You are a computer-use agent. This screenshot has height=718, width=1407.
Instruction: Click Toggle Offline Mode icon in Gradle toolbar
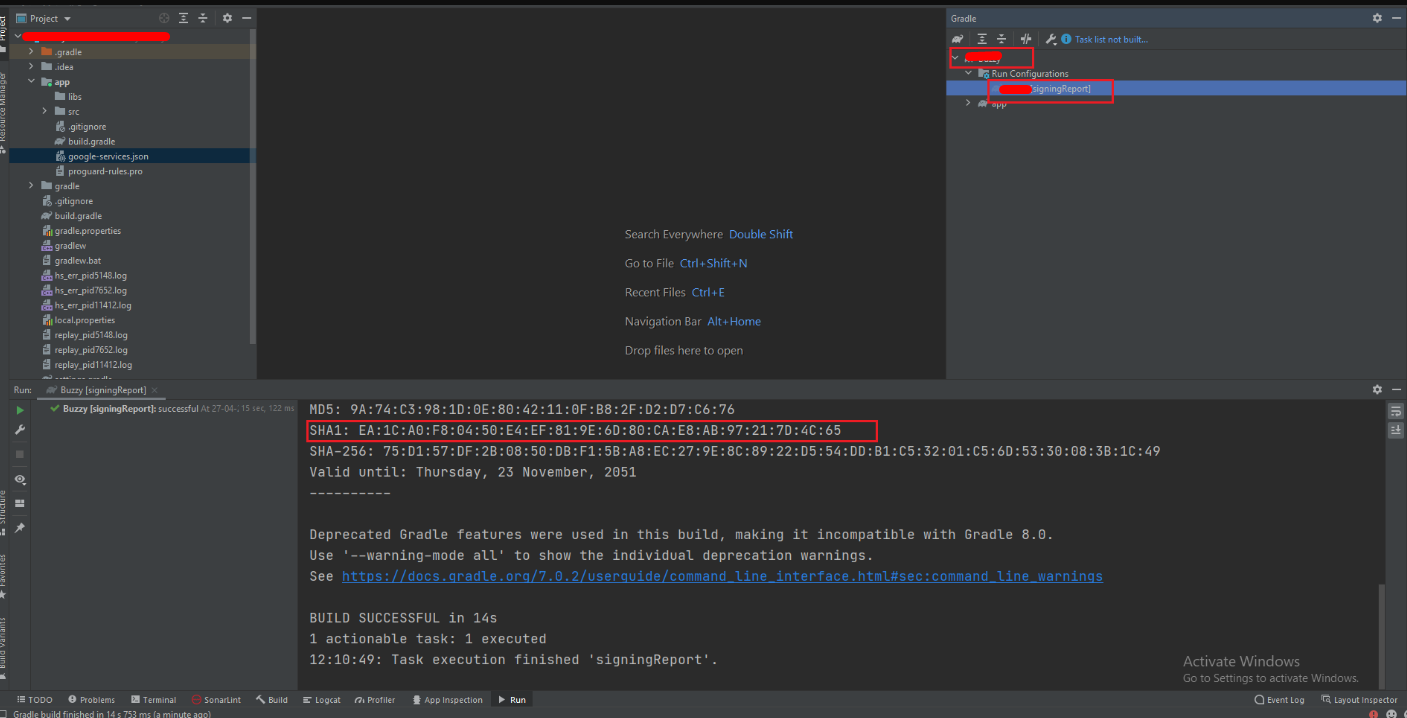(x=1026, y=39)
